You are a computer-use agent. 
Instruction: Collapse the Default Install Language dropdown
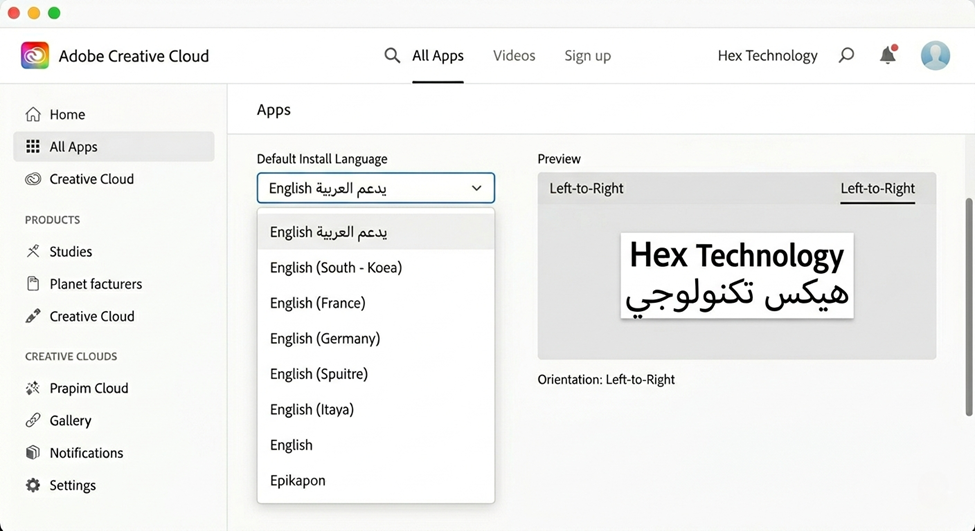[x=376, y=188]
